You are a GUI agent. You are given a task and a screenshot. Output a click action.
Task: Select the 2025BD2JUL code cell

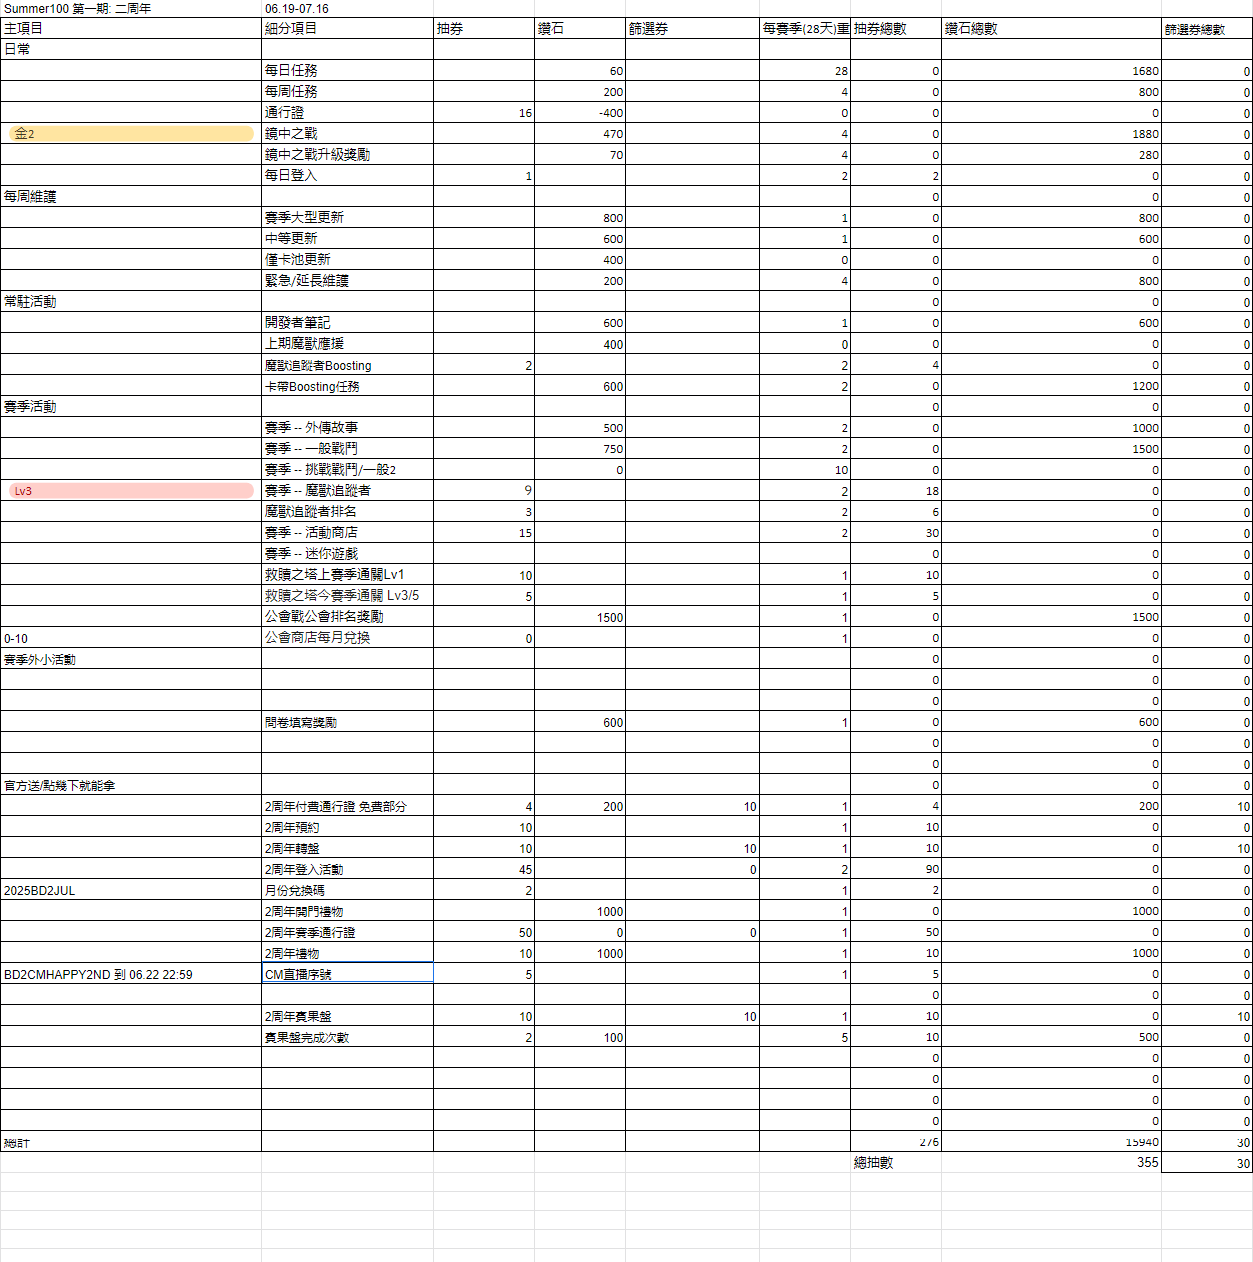(130, 891)
